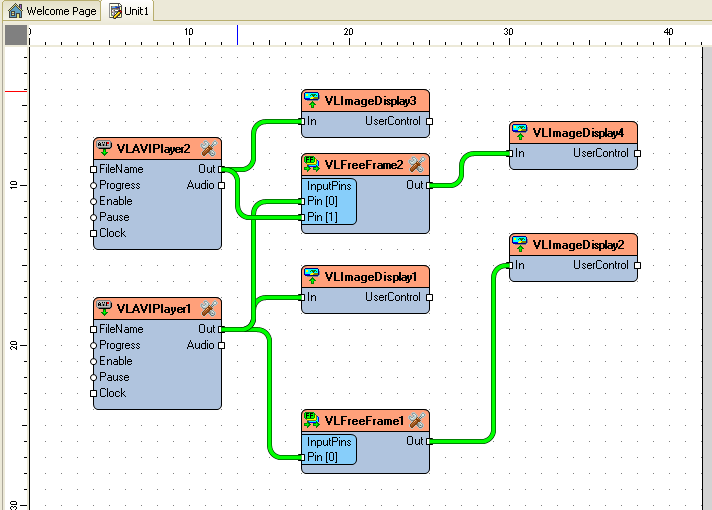Switch to the Welcome Page tab

[53, 10]
